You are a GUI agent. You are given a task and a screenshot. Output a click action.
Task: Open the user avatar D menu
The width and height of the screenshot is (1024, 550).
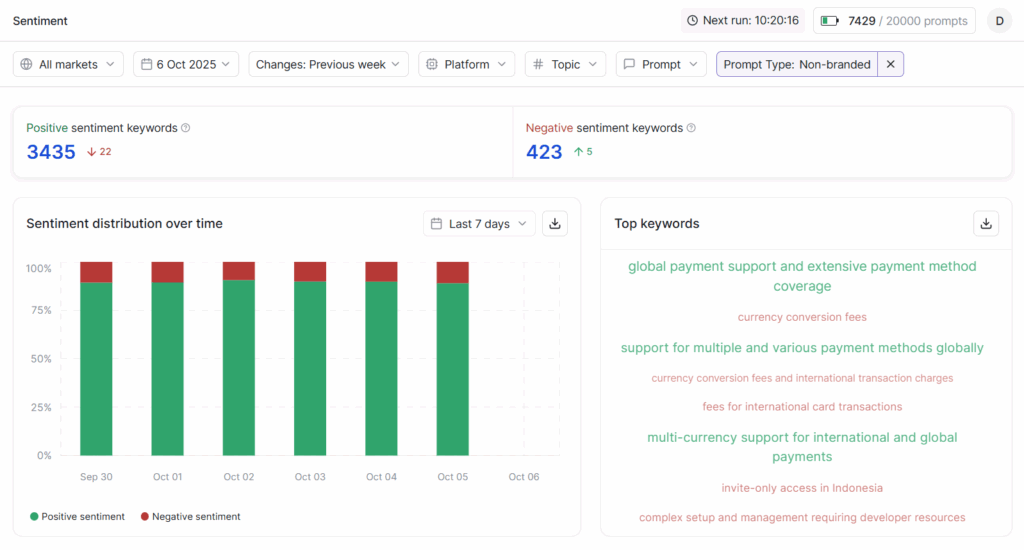click(x=999, y=21)
